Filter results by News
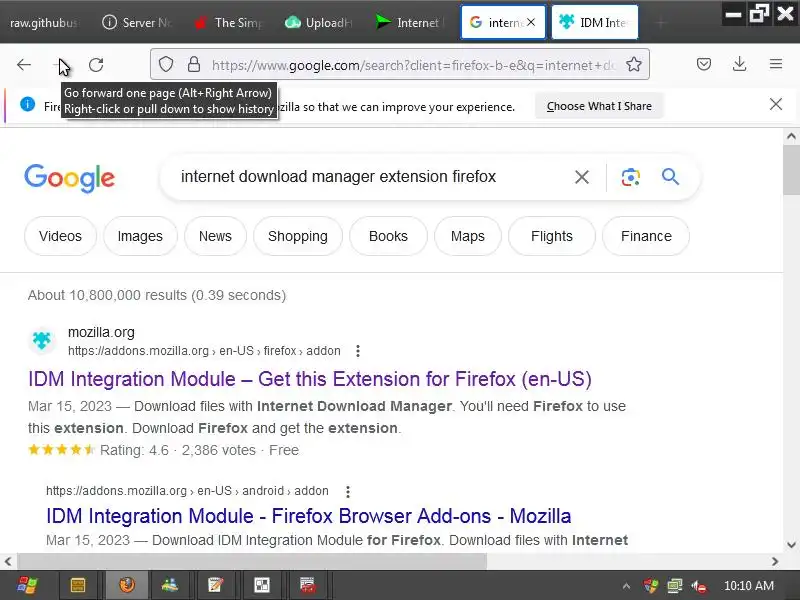800x600 pixels. (215, 236)
